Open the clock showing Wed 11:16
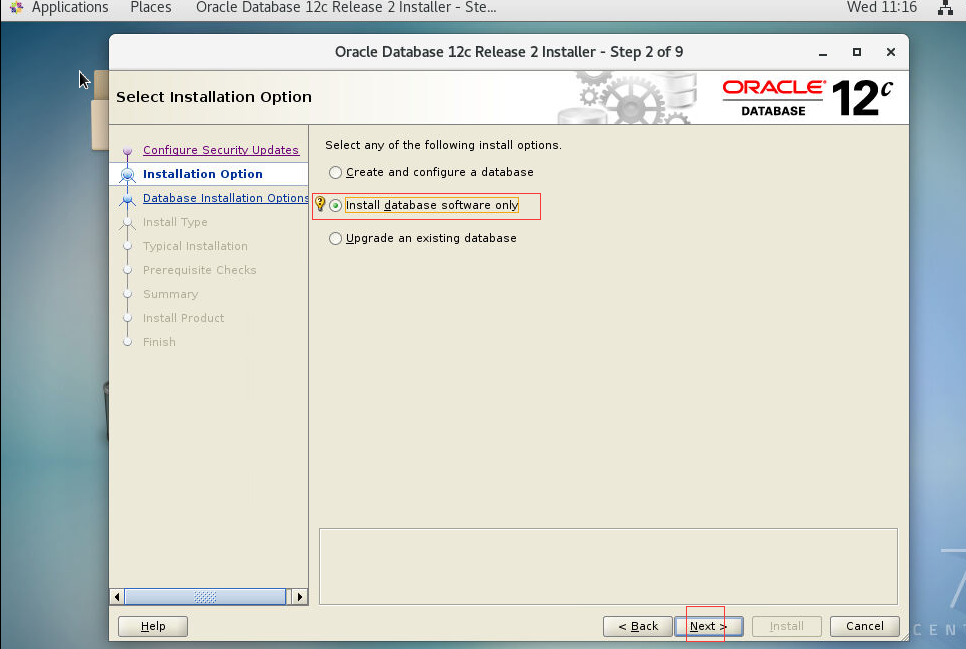This screenshot has height=649, width=966. tap(882, 7)
